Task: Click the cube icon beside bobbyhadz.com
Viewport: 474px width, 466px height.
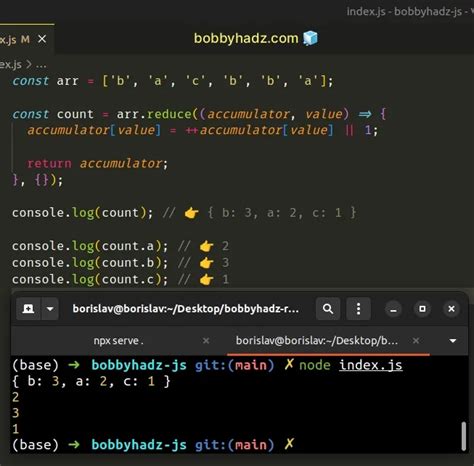Action: click(310, 38)
